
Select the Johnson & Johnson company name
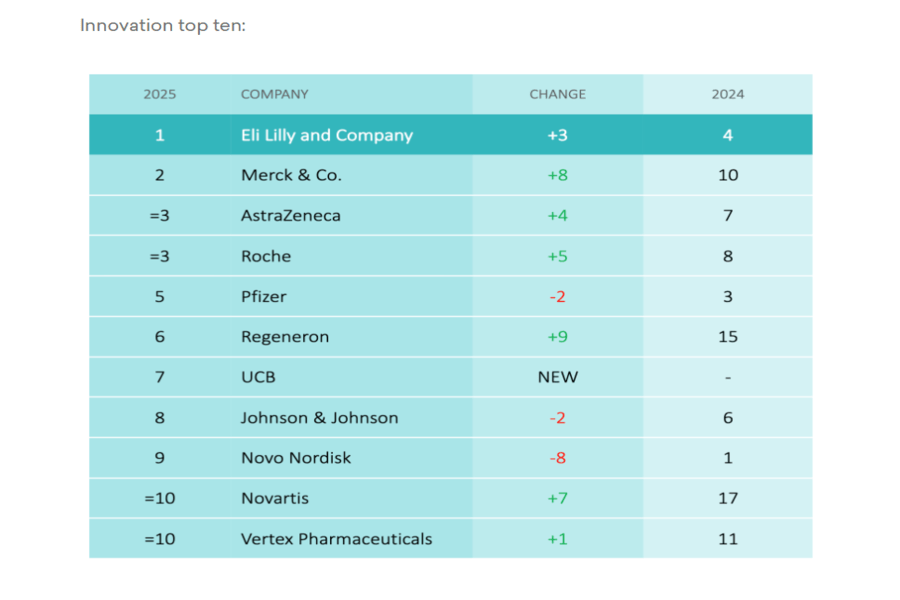(x=319, y=418)
